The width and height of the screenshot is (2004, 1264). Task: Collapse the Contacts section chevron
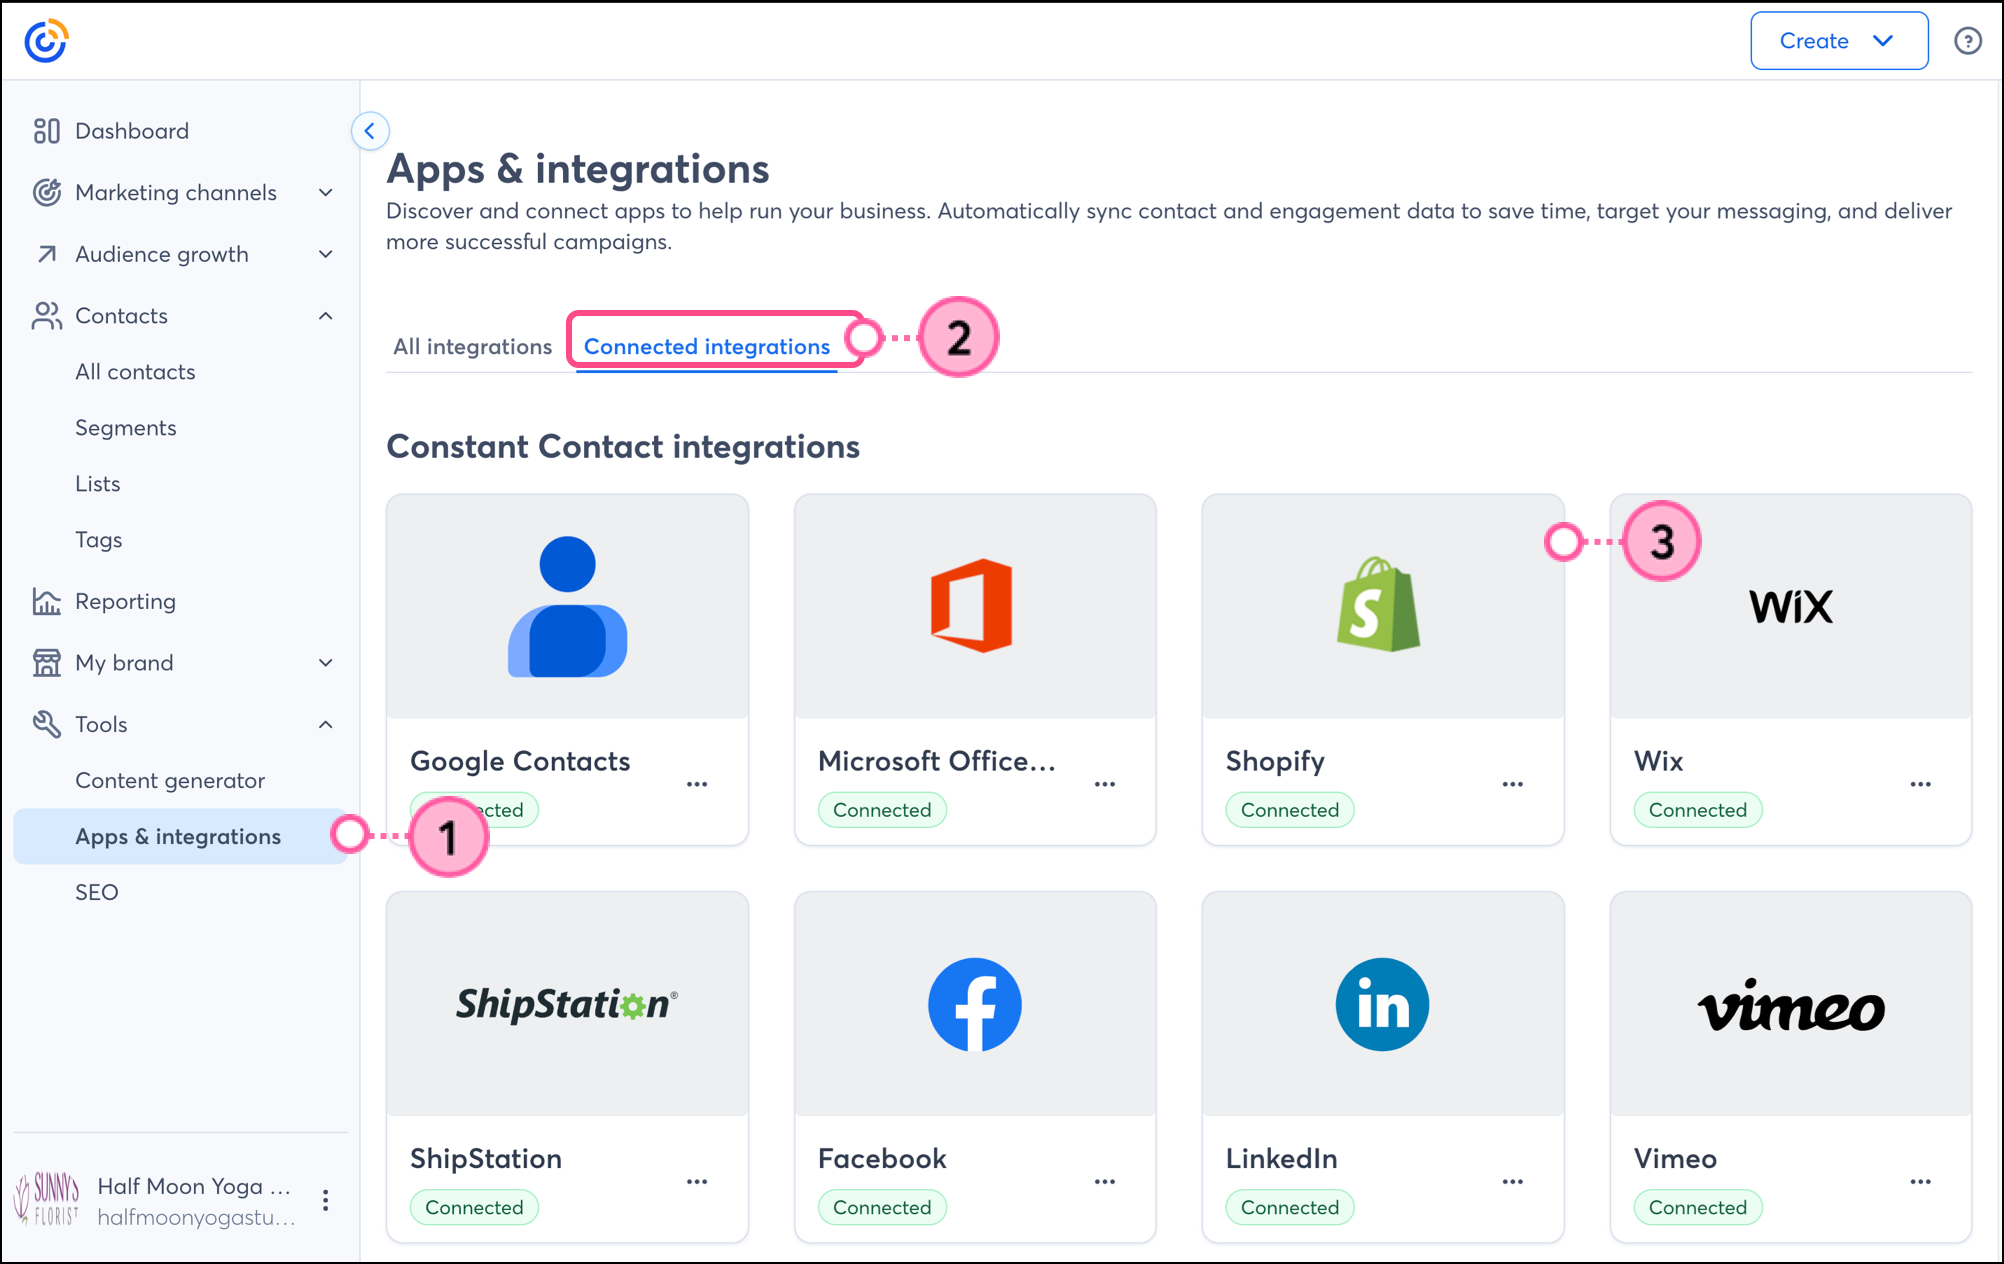click(x=325, y=316)
